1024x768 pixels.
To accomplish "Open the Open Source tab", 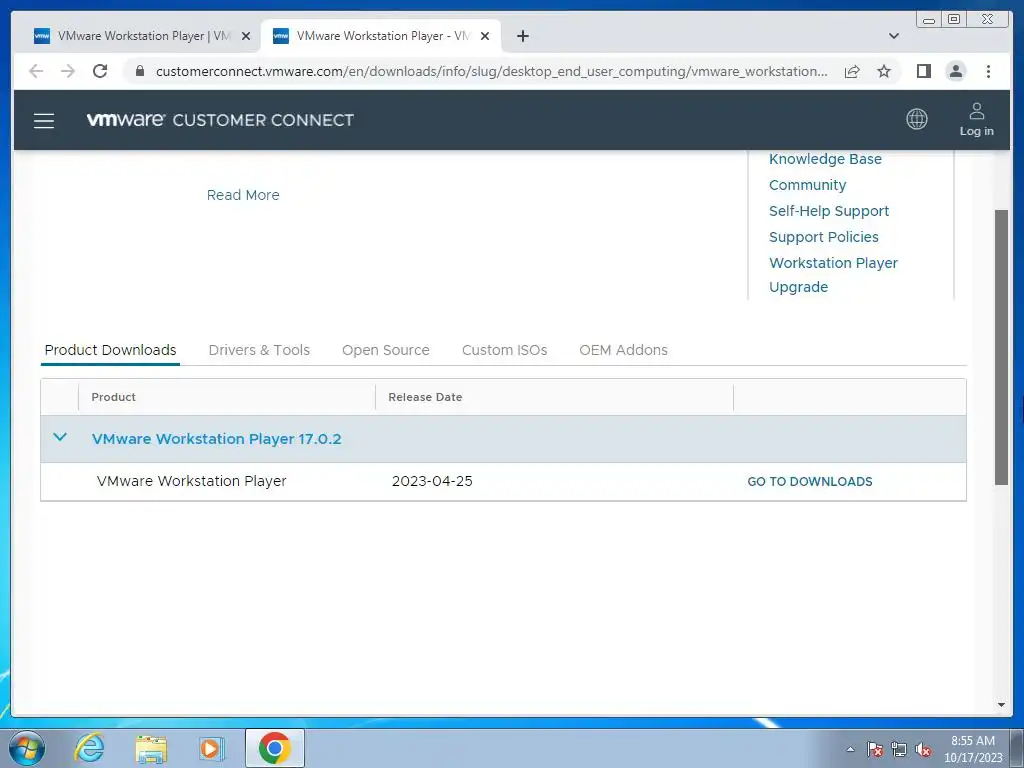I will [x=385, y=350].
